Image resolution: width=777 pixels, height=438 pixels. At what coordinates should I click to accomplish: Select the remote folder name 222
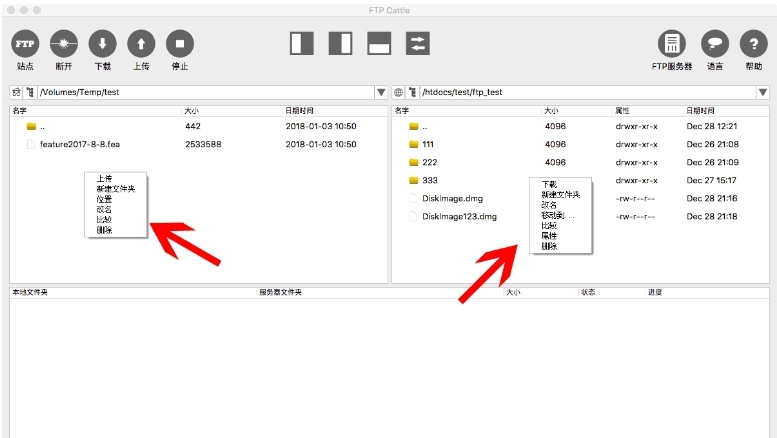pos(430,162)
